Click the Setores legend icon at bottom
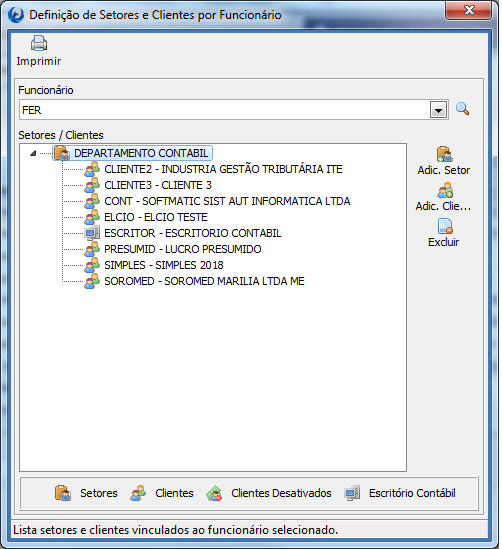This screenshot has width=502, height=549. 63,493
